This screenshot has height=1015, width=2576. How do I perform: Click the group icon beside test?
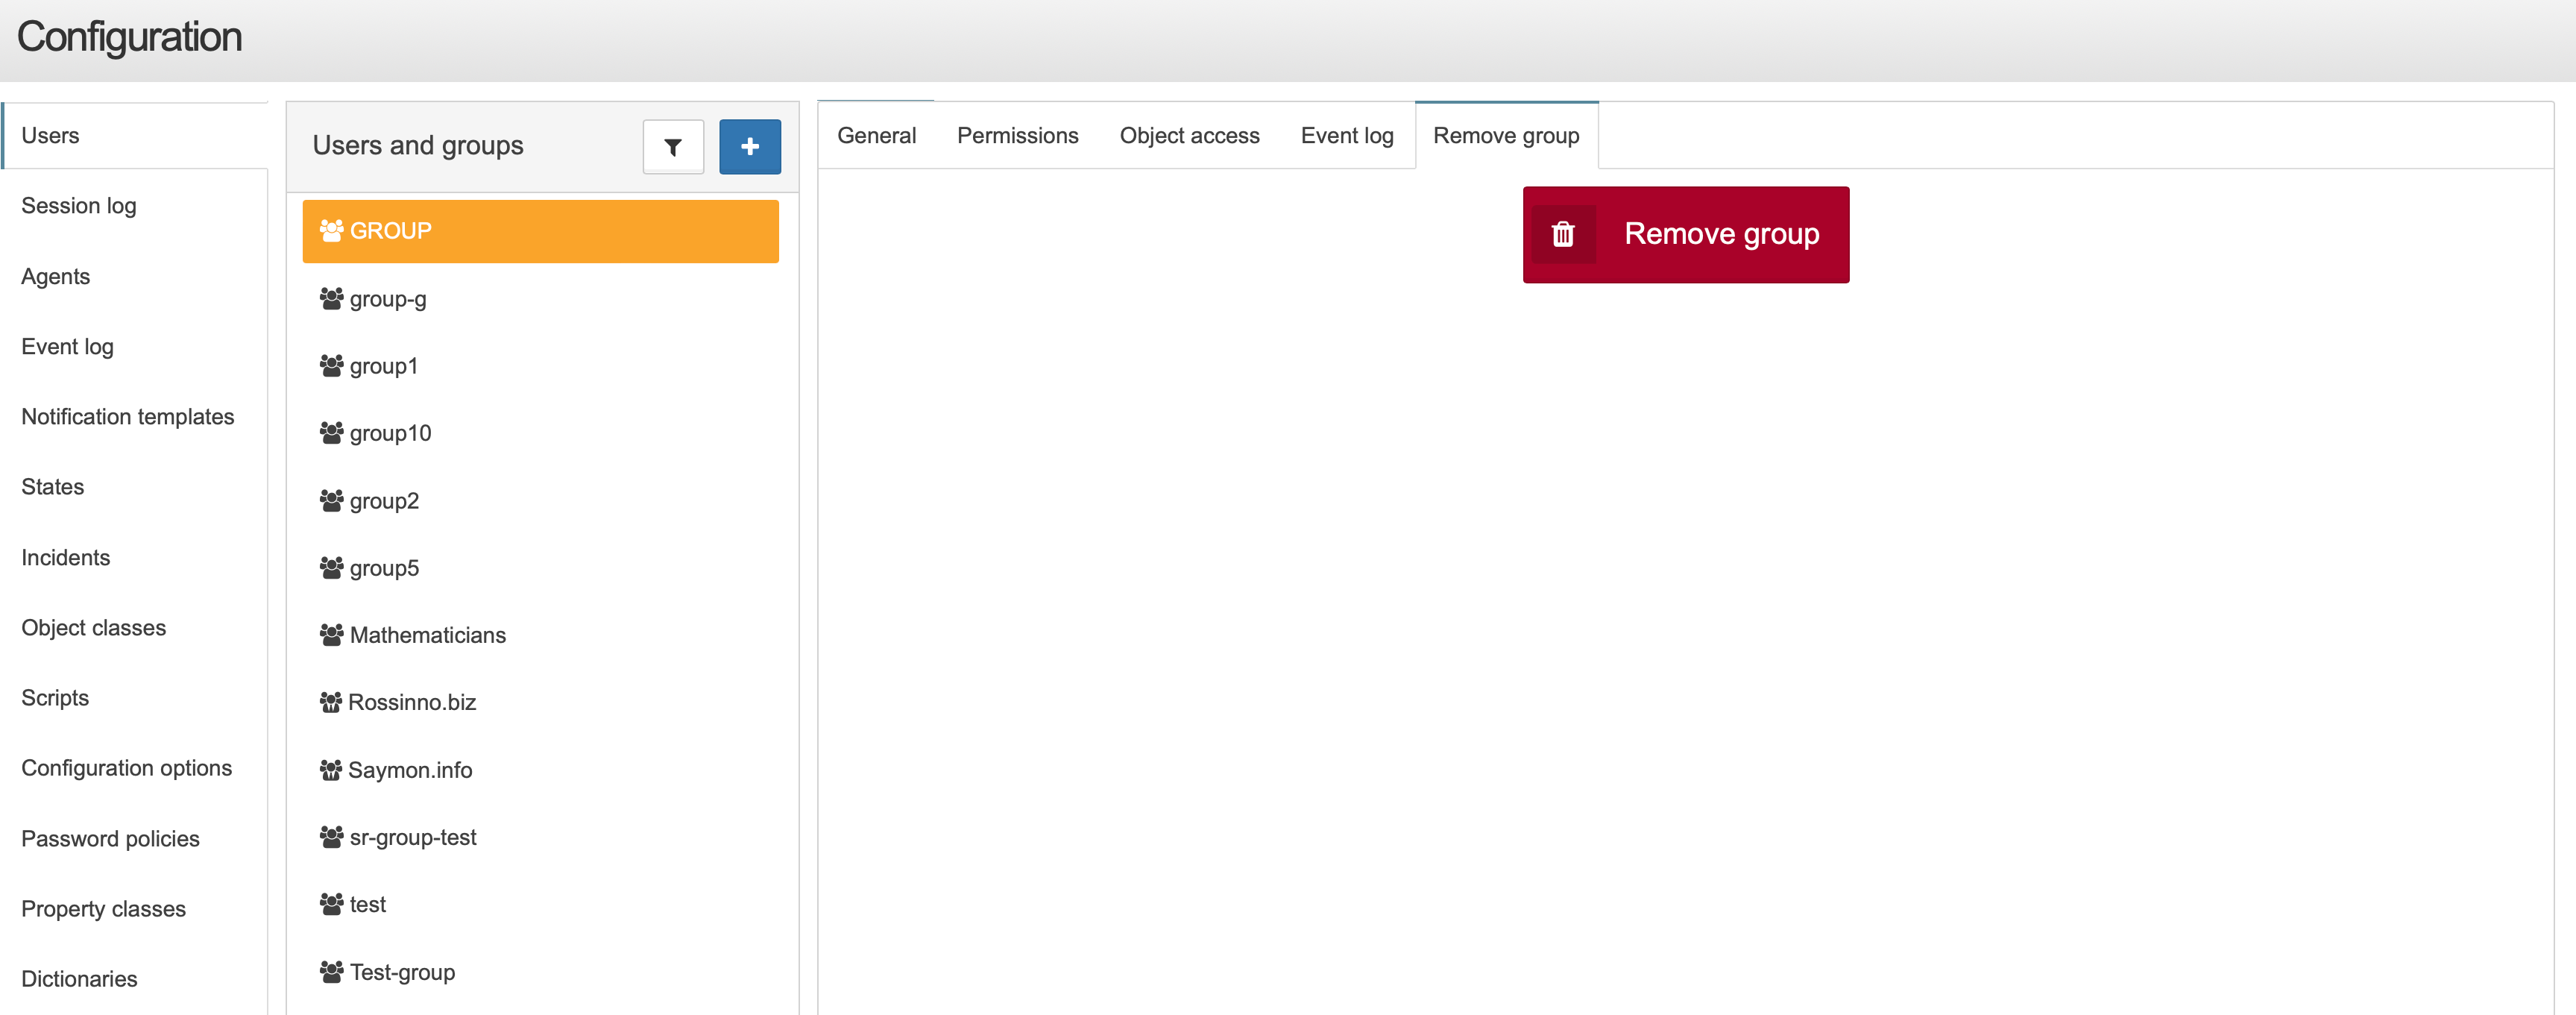[x=332, y=904]
